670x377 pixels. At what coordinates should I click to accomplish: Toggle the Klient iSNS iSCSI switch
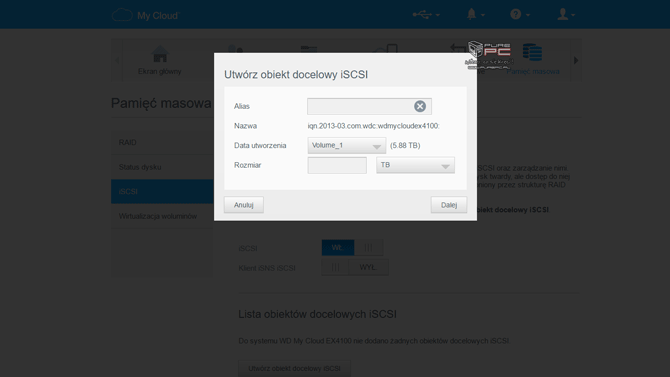[355, 267]
